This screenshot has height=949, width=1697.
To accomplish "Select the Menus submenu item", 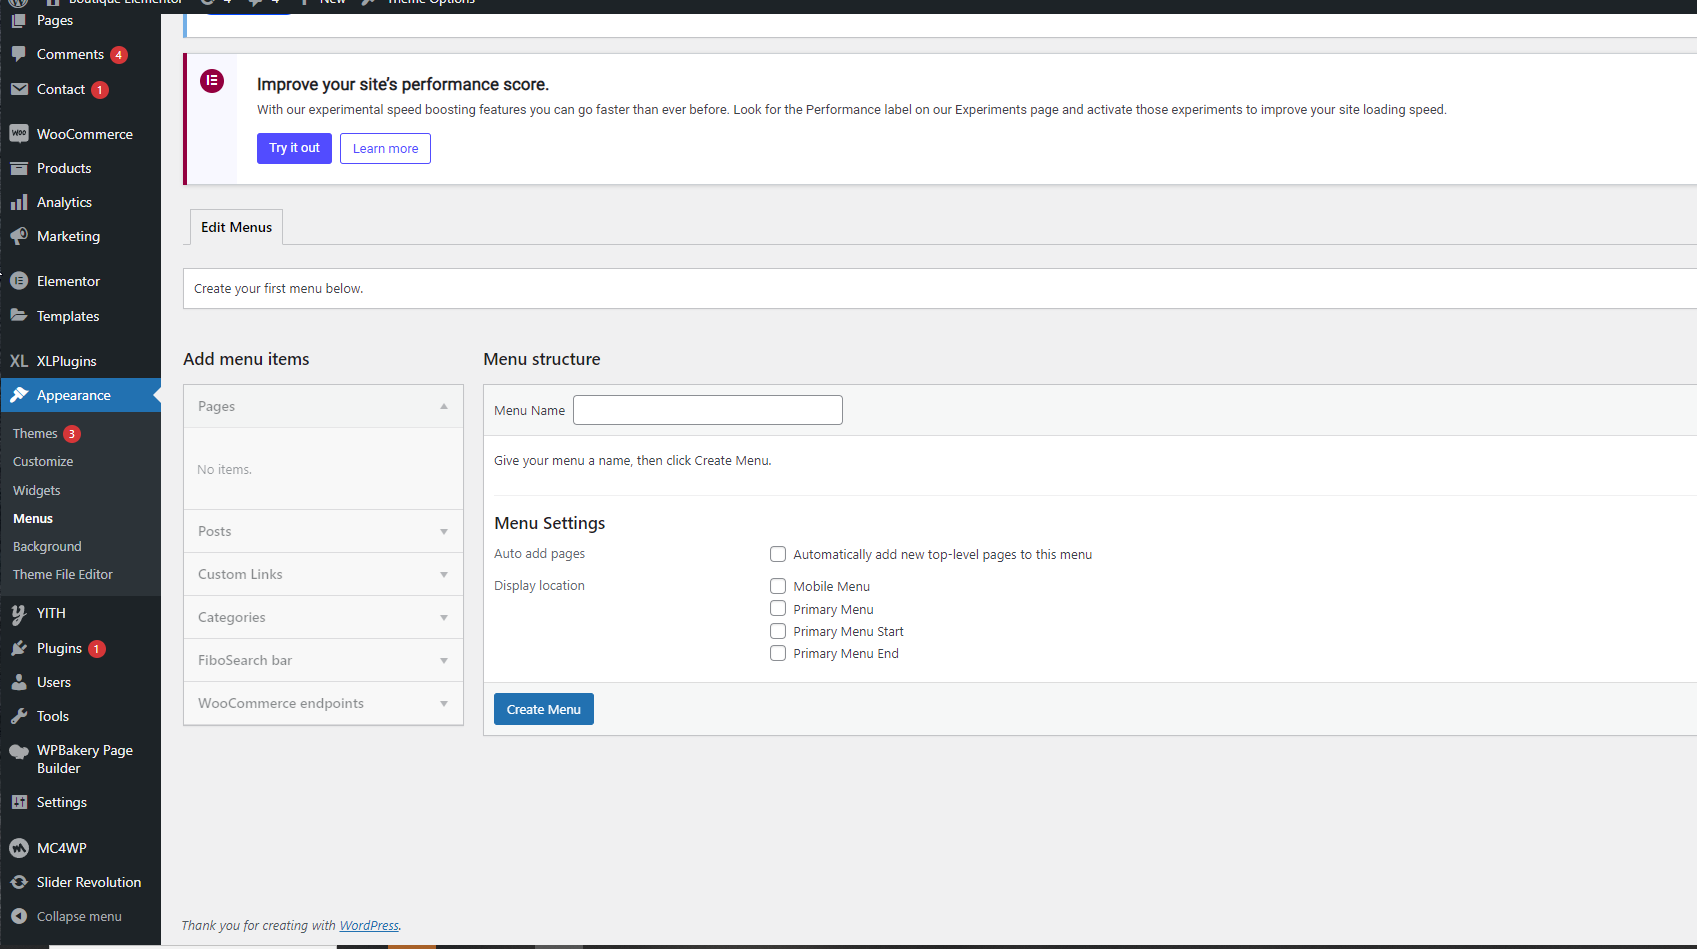I will (33, 518).
